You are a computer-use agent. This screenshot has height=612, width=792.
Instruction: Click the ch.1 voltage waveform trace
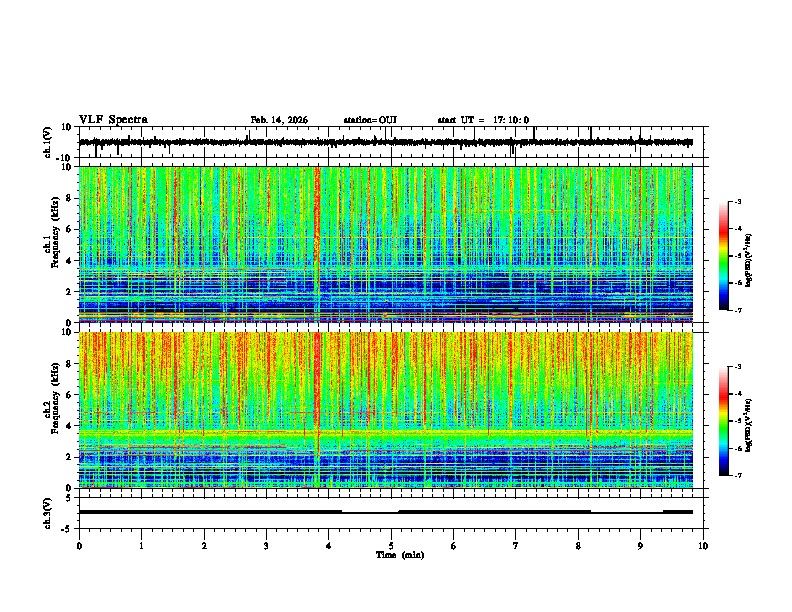pos(385,142)
